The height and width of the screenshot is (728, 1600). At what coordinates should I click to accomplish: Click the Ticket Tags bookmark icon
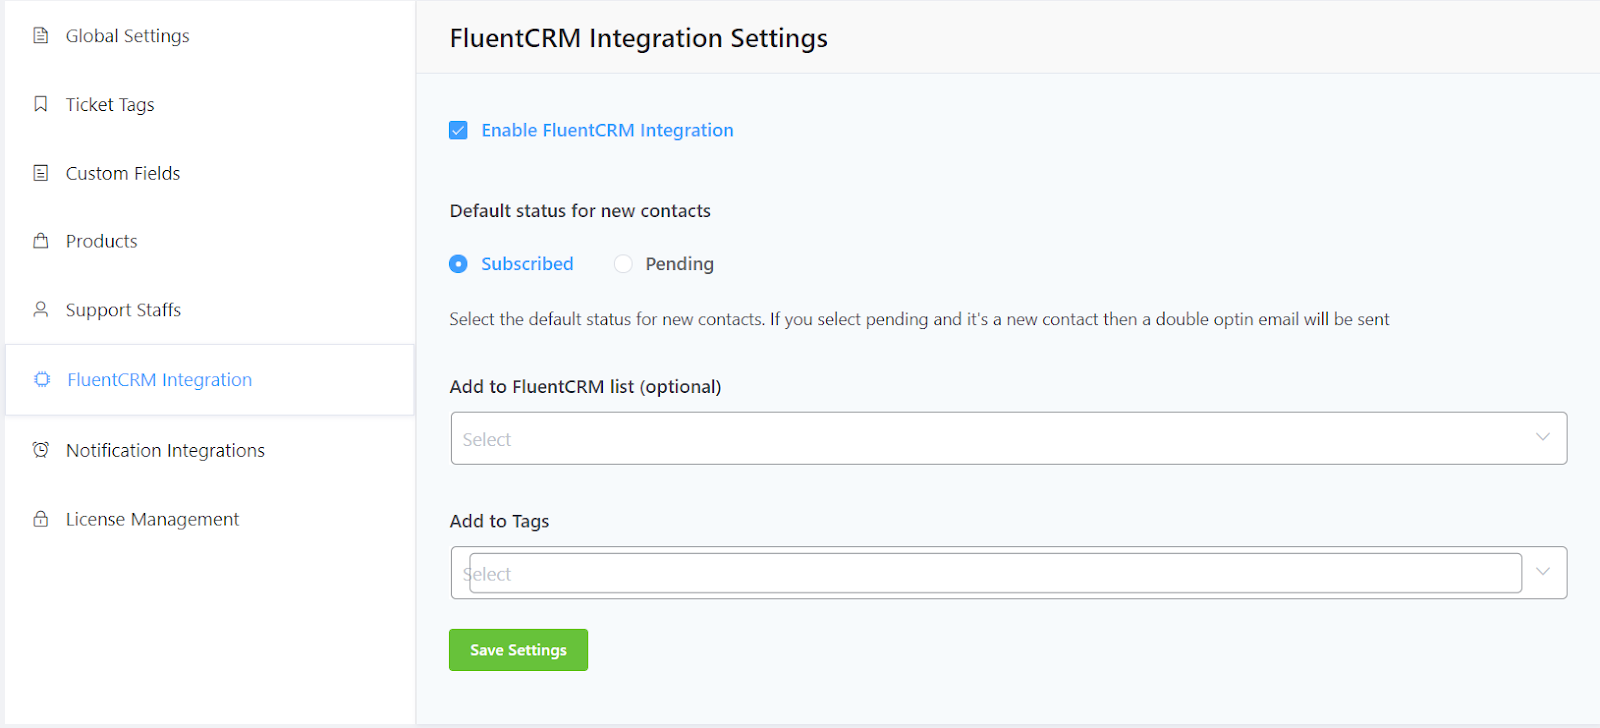tap(41, 104)
